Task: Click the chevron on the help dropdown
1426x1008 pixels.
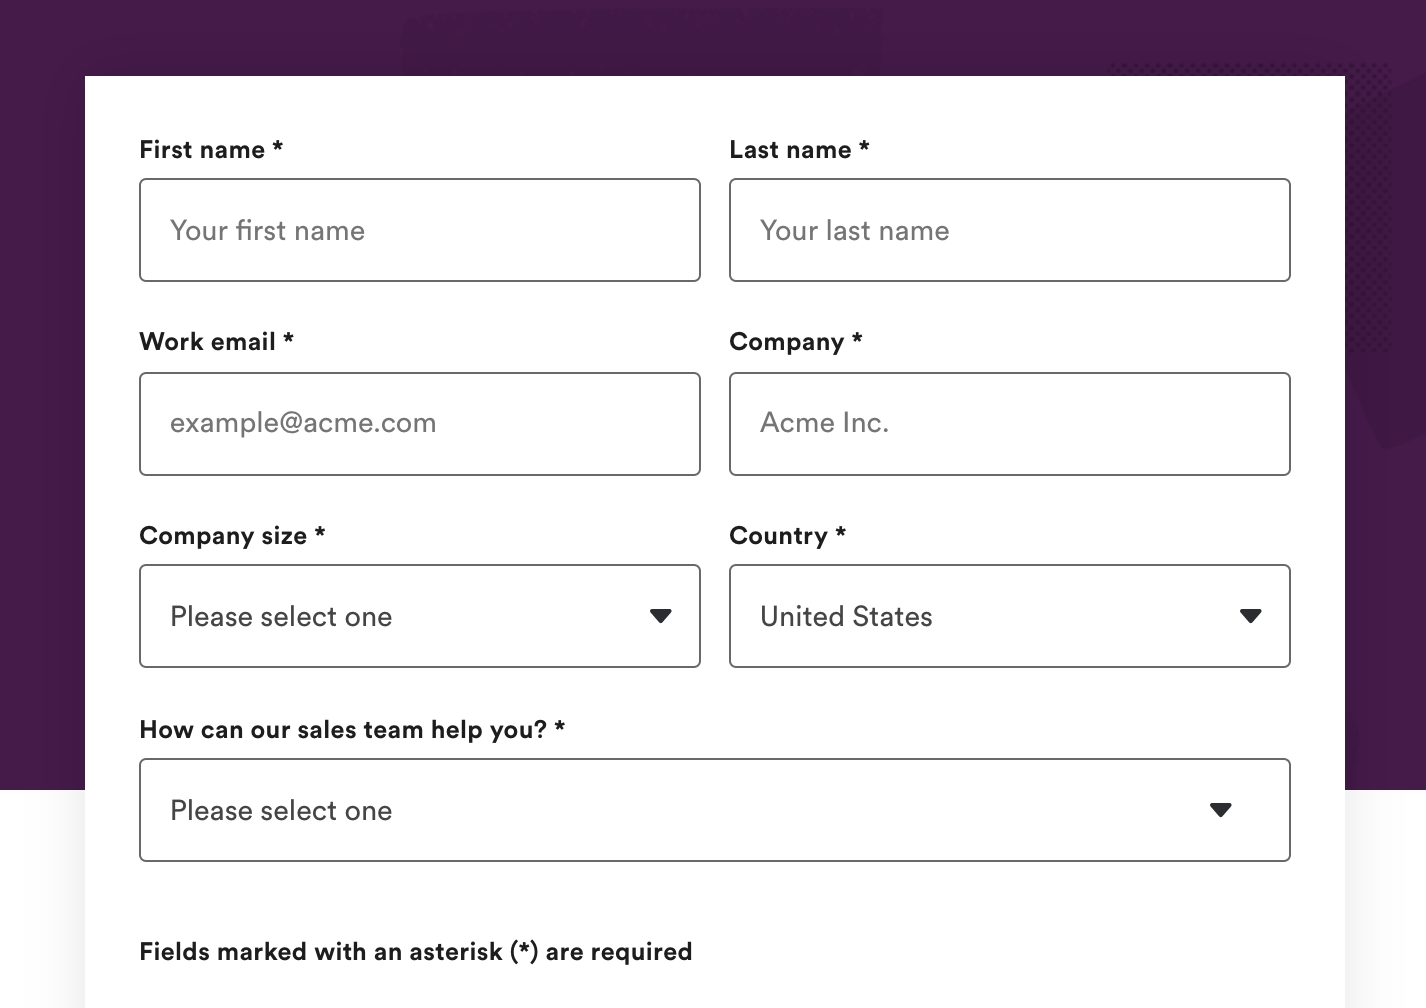Action: (x=1220, y=810)
